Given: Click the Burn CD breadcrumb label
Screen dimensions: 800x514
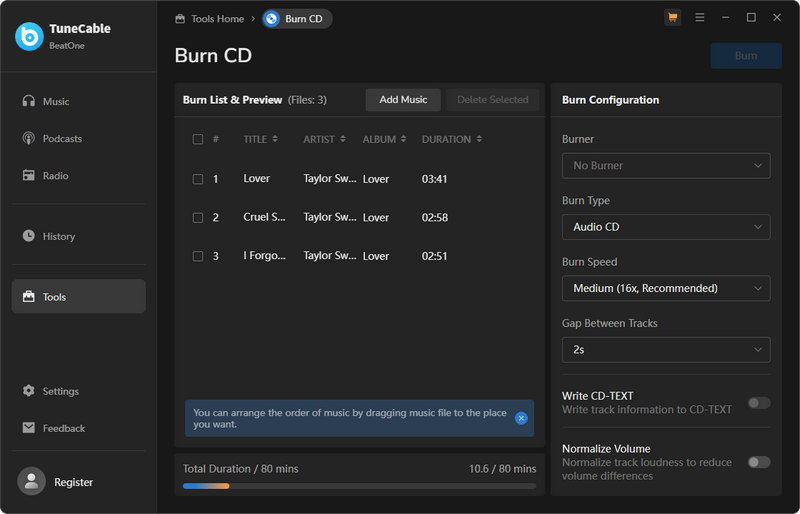Looking at the screenshot, I should [x=304, y=19].
